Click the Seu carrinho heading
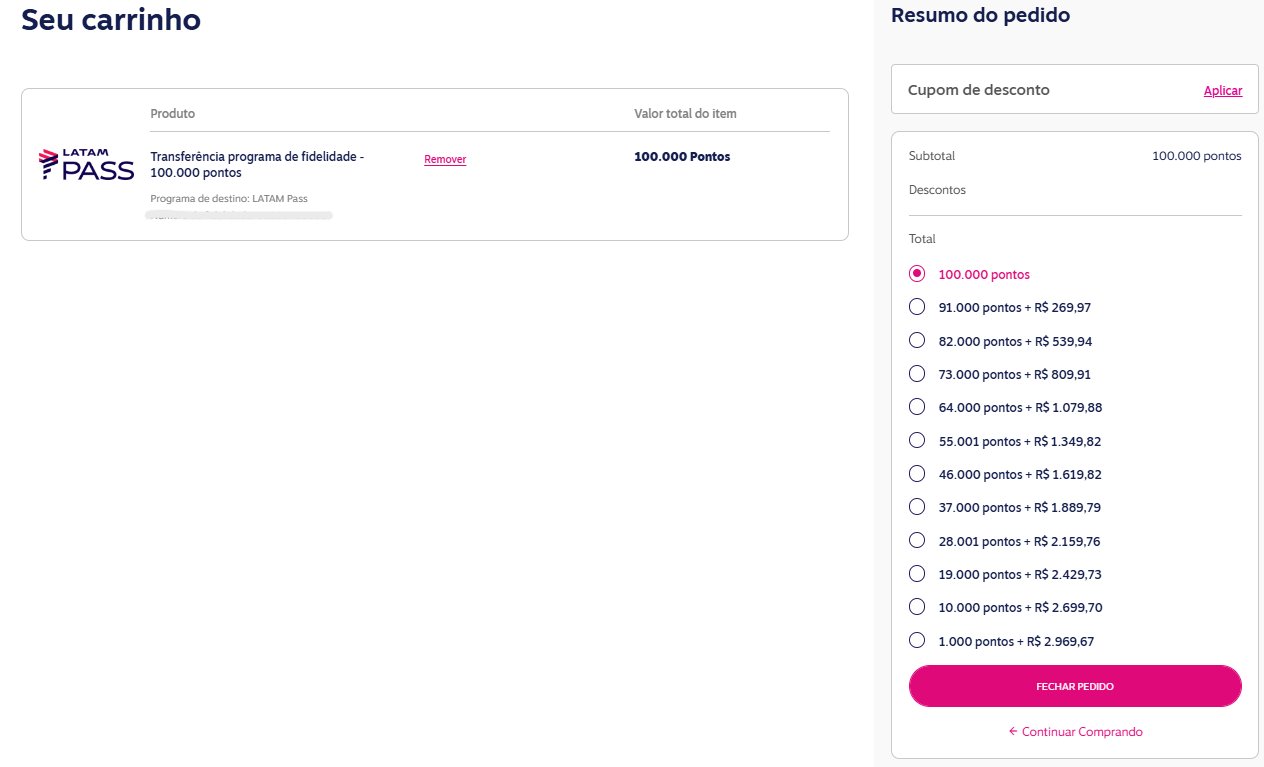Screen dimensions: 1264x767 click(x=111, y=19)
